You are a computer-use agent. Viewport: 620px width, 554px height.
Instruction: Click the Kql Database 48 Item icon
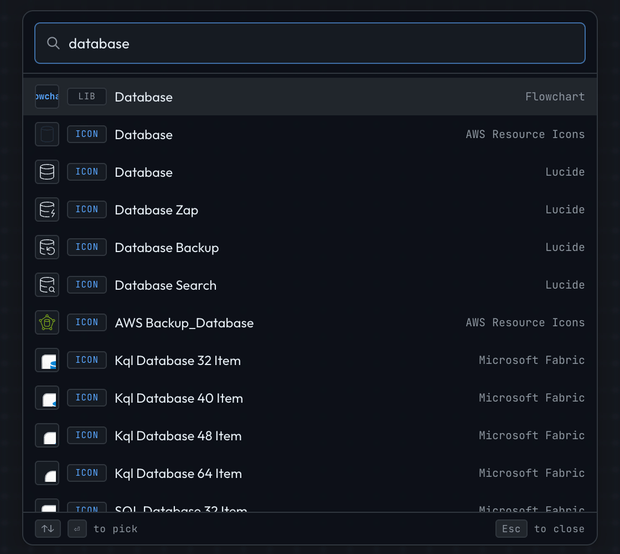(47, 435)
